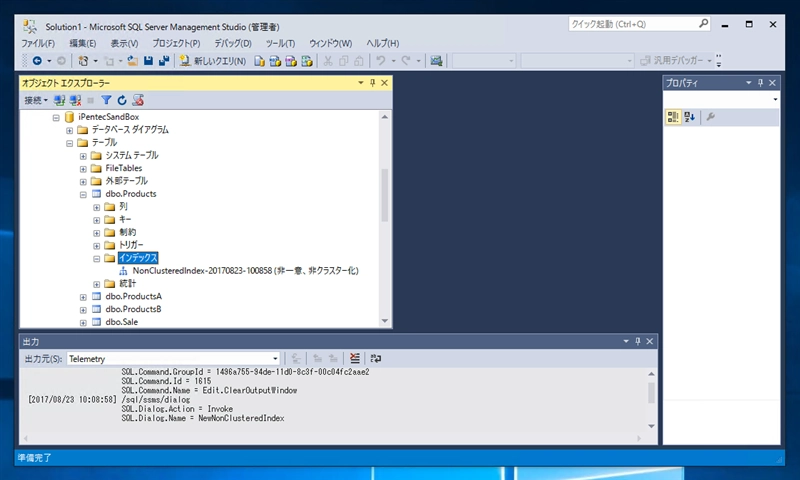Expand the データベース ダイアグラム folder
Screen dimensions: 800x480
[69, 130]
